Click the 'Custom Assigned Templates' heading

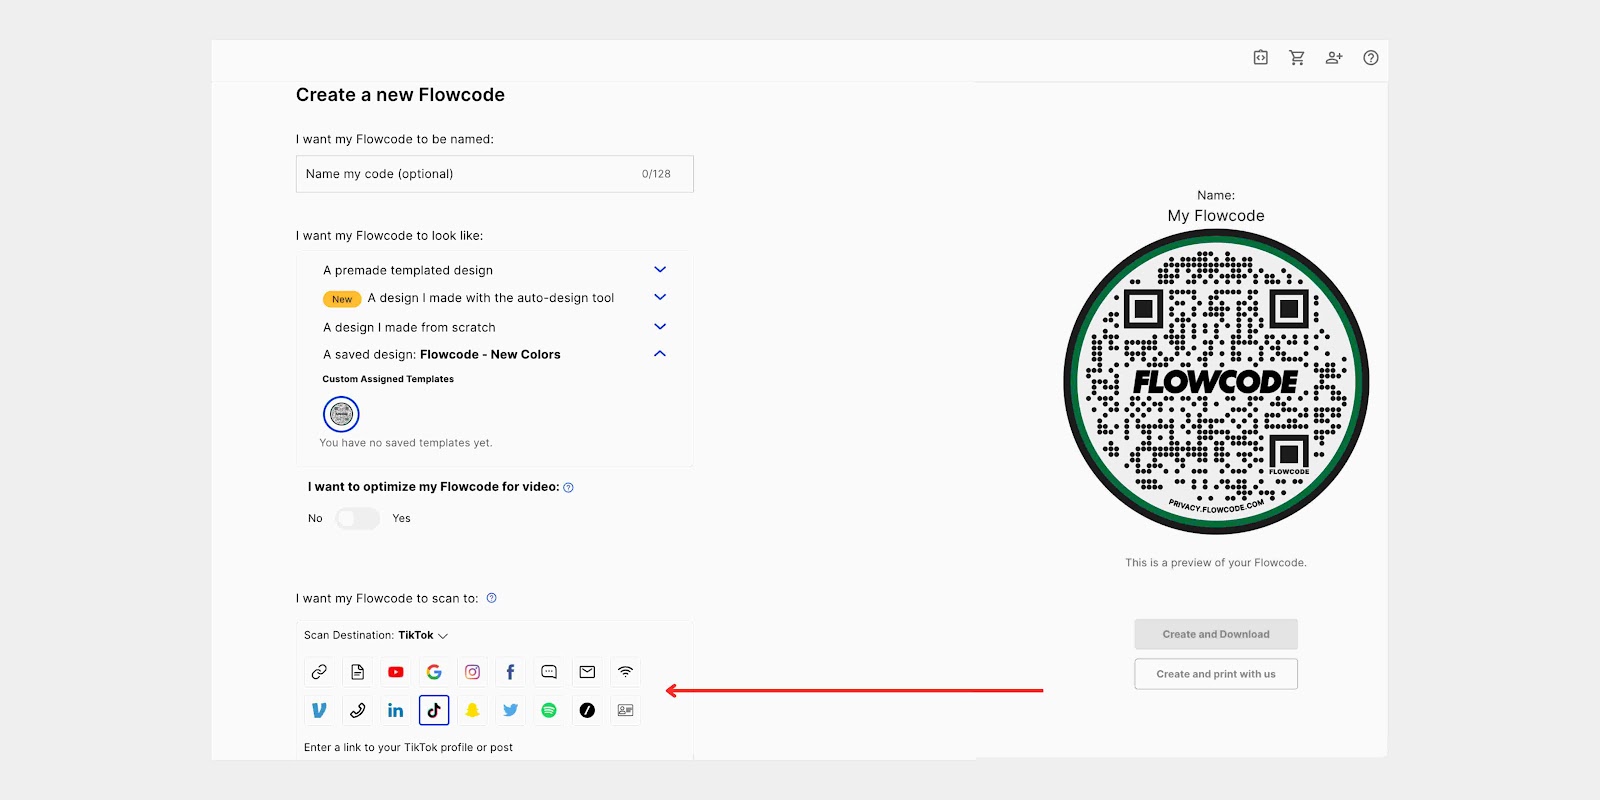[x=388, y=379]
